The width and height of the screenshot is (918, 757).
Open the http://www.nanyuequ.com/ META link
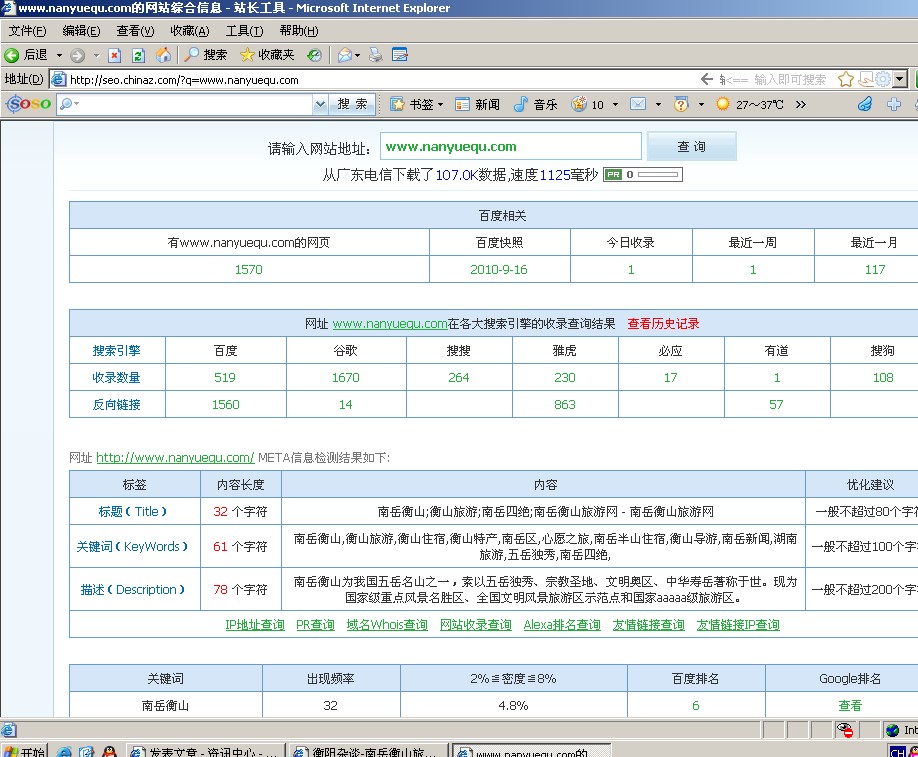[175, 457]
